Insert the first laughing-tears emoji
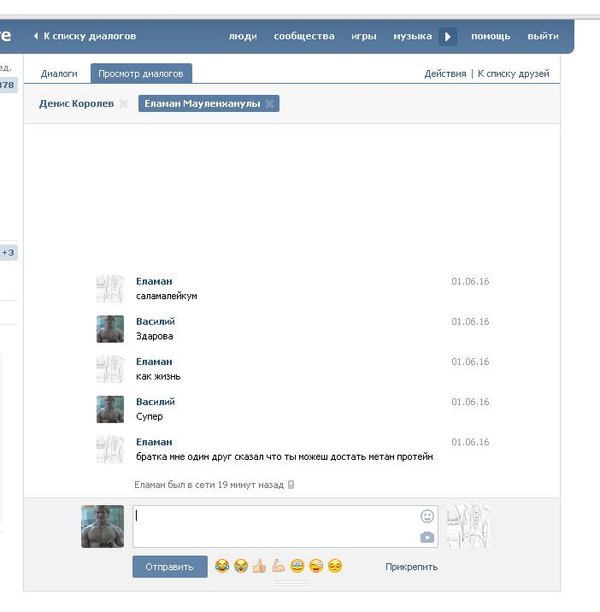Viewport: 600px width, 612px height. (x=222, y=567)
